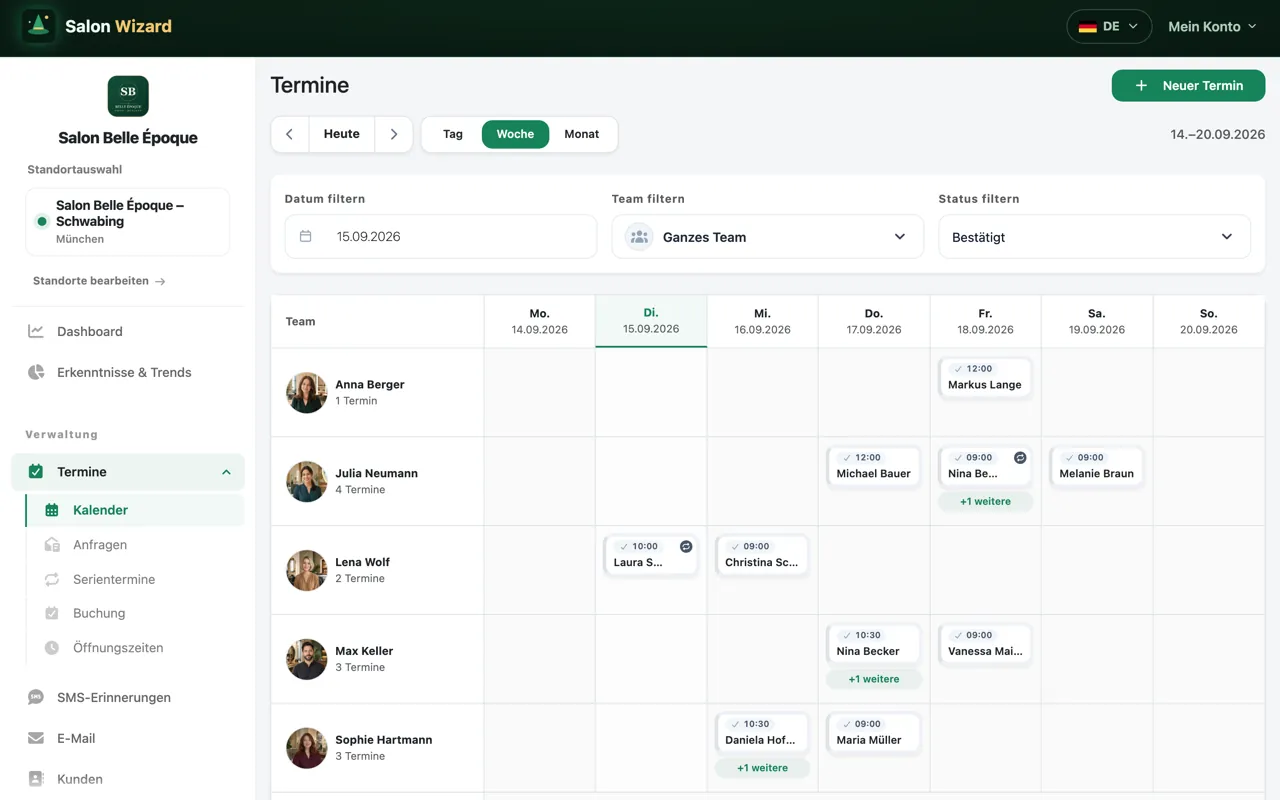
Task: Open the Mein Konto menu
Action: pos(1212,26)
